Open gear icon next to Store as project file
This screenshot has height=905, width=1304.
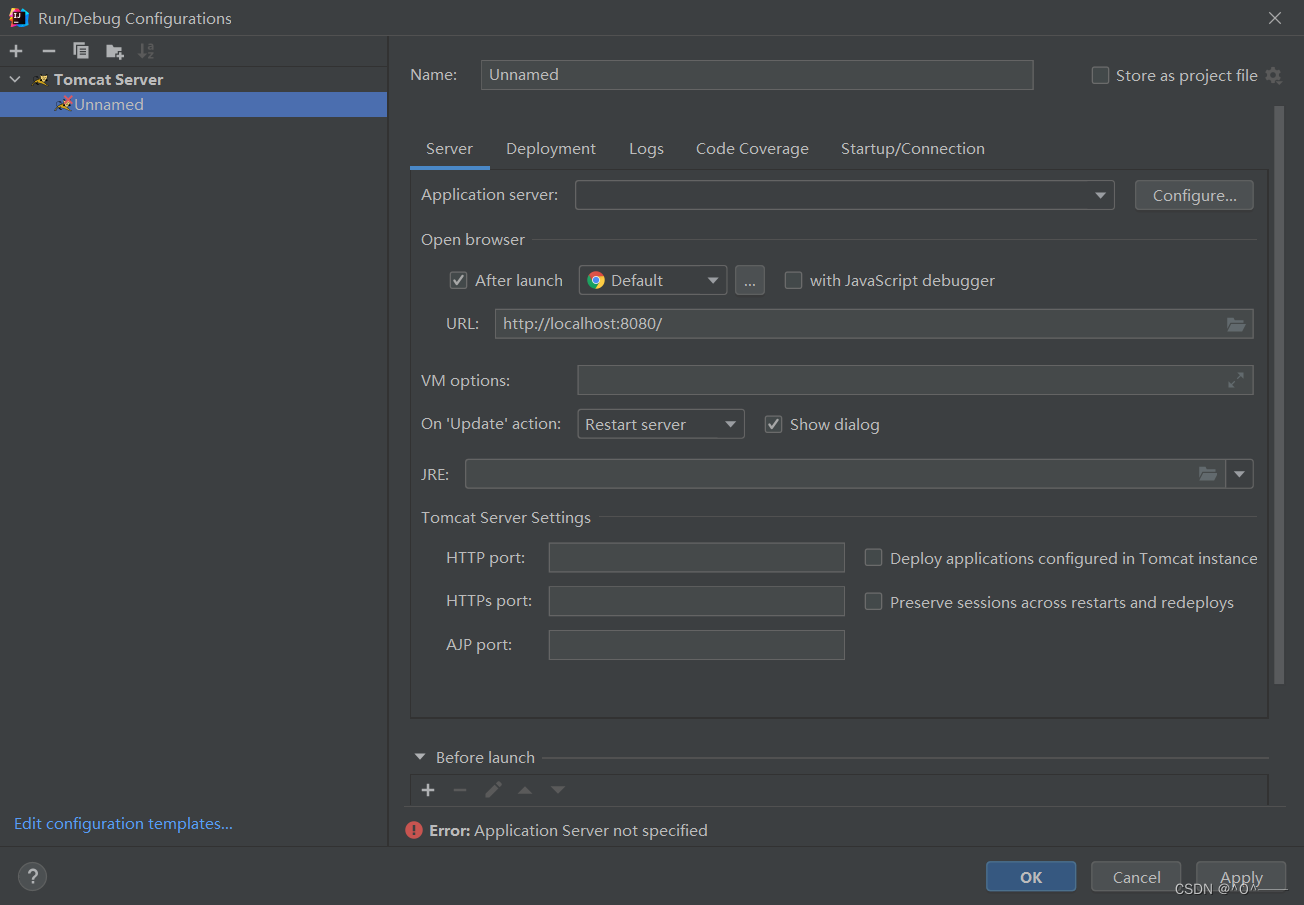[x=1273, y=75]
